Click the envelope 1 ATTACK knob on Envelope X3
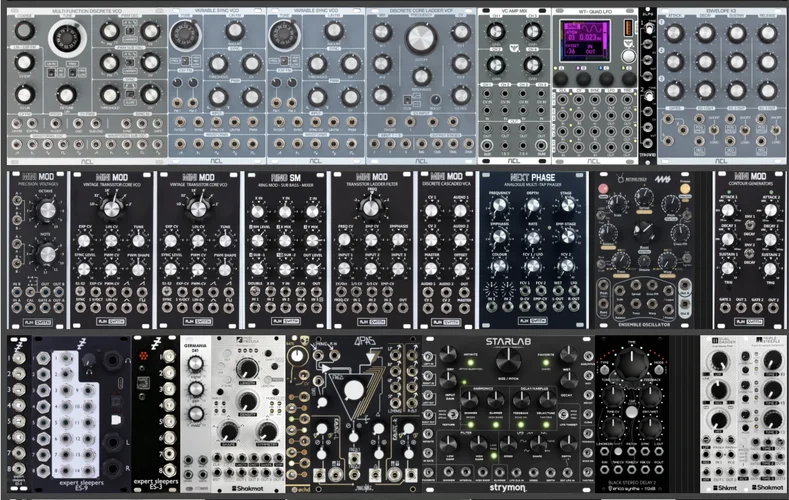The width and height of the screenshot is (789, 500). click(x=674, y=33)
